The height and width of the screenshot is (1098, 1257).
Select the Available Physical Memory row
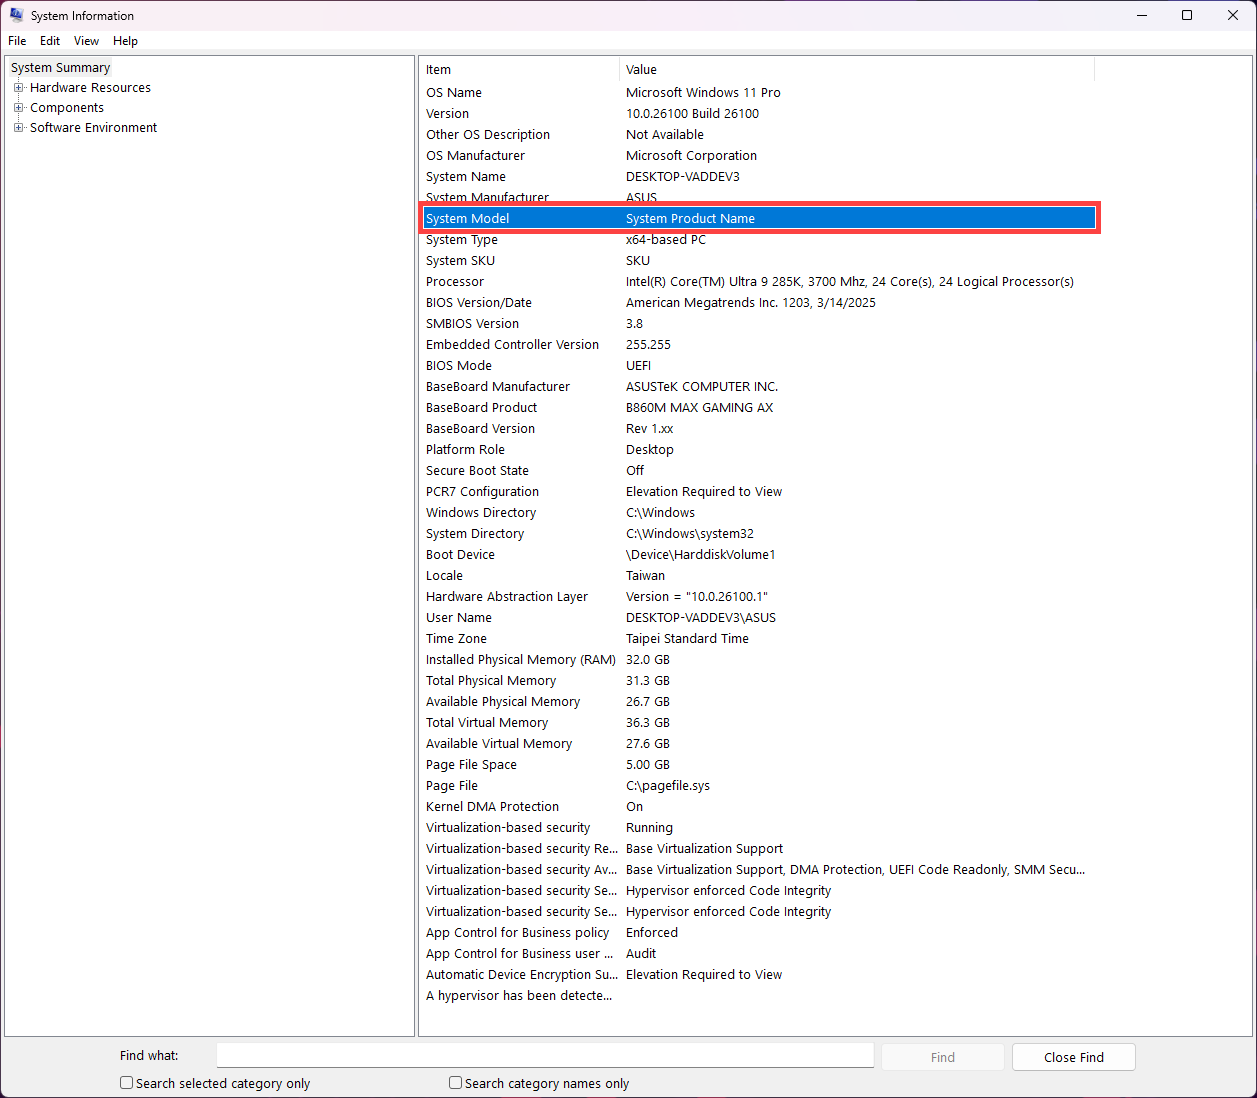[758, 702]
